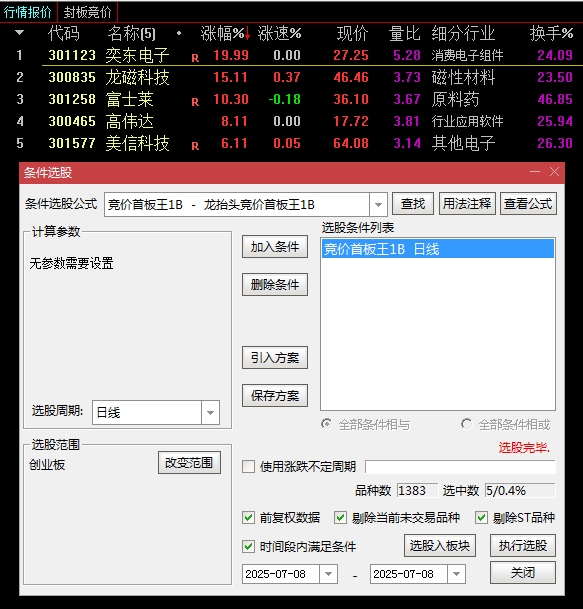
Task: Sort by 名称(5) column header
Action: [132, 33]
